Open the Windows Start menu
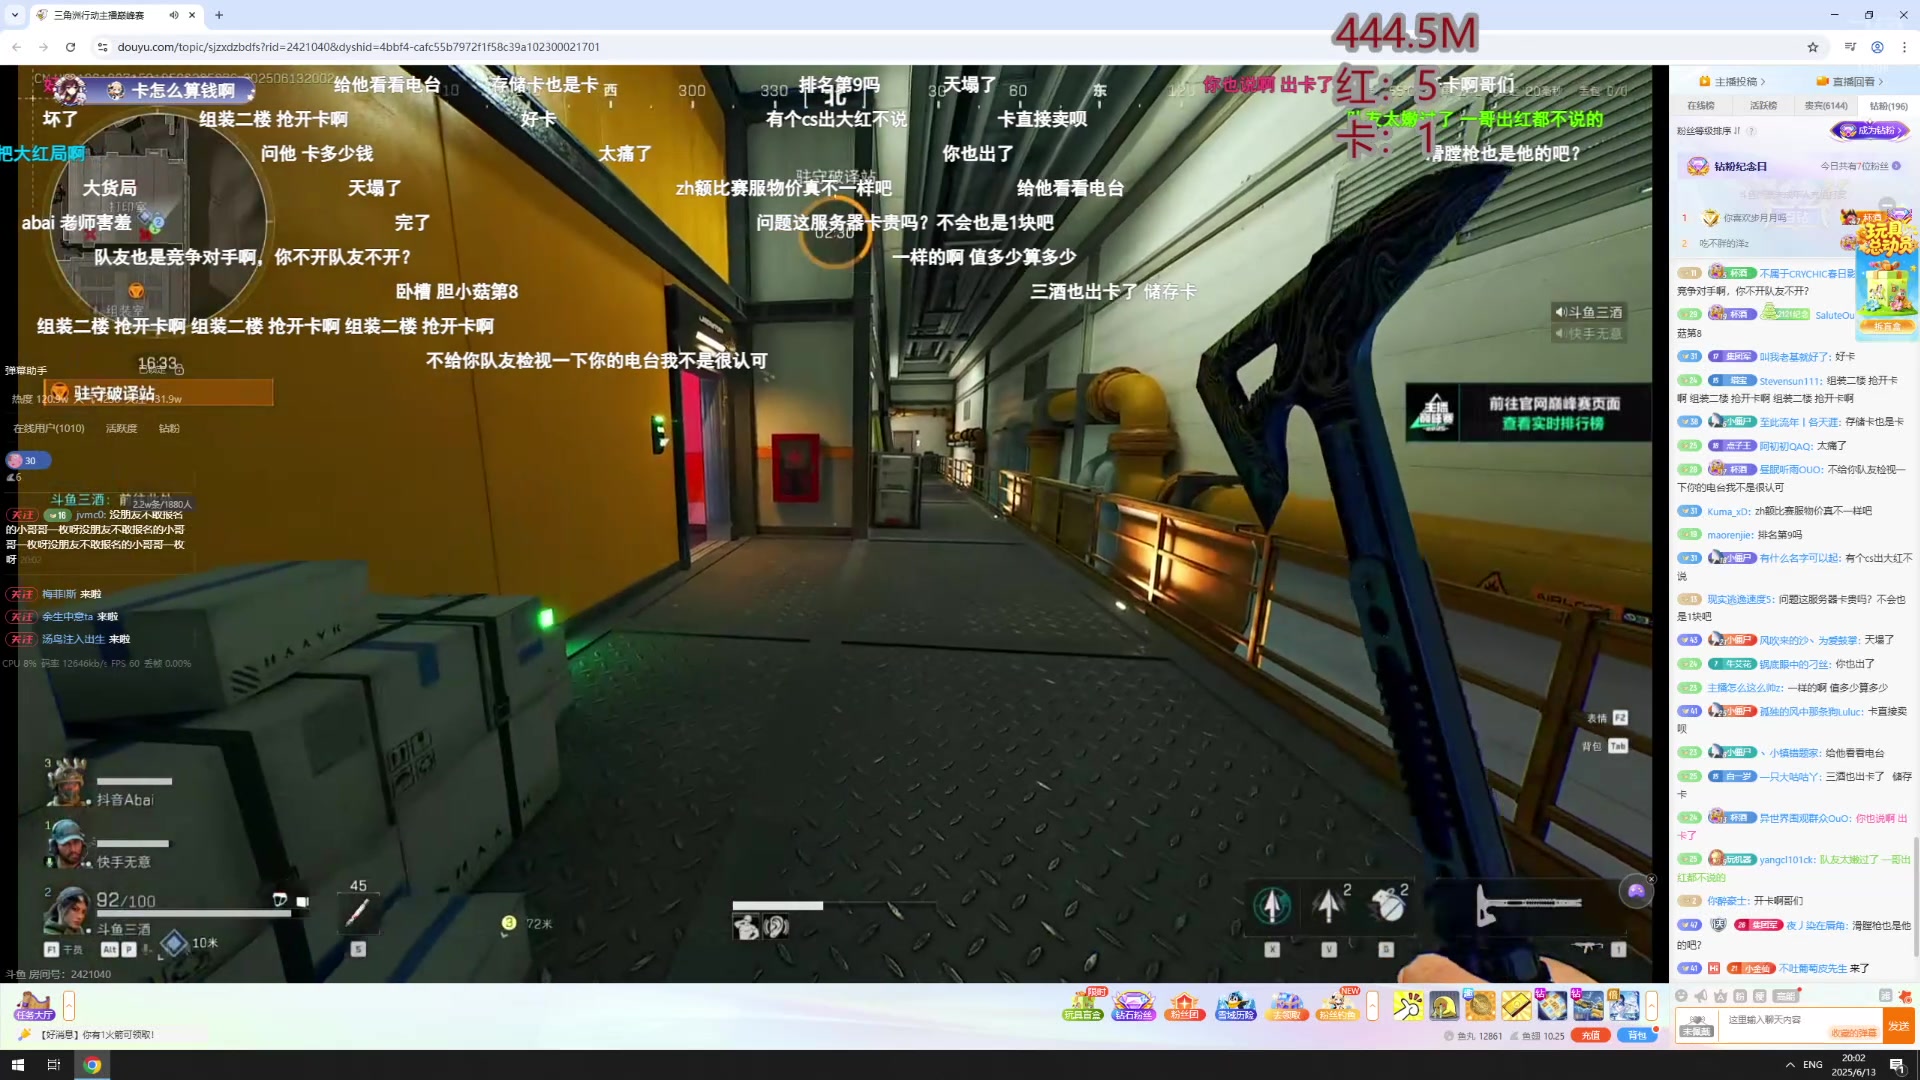 pos(17,1065)
